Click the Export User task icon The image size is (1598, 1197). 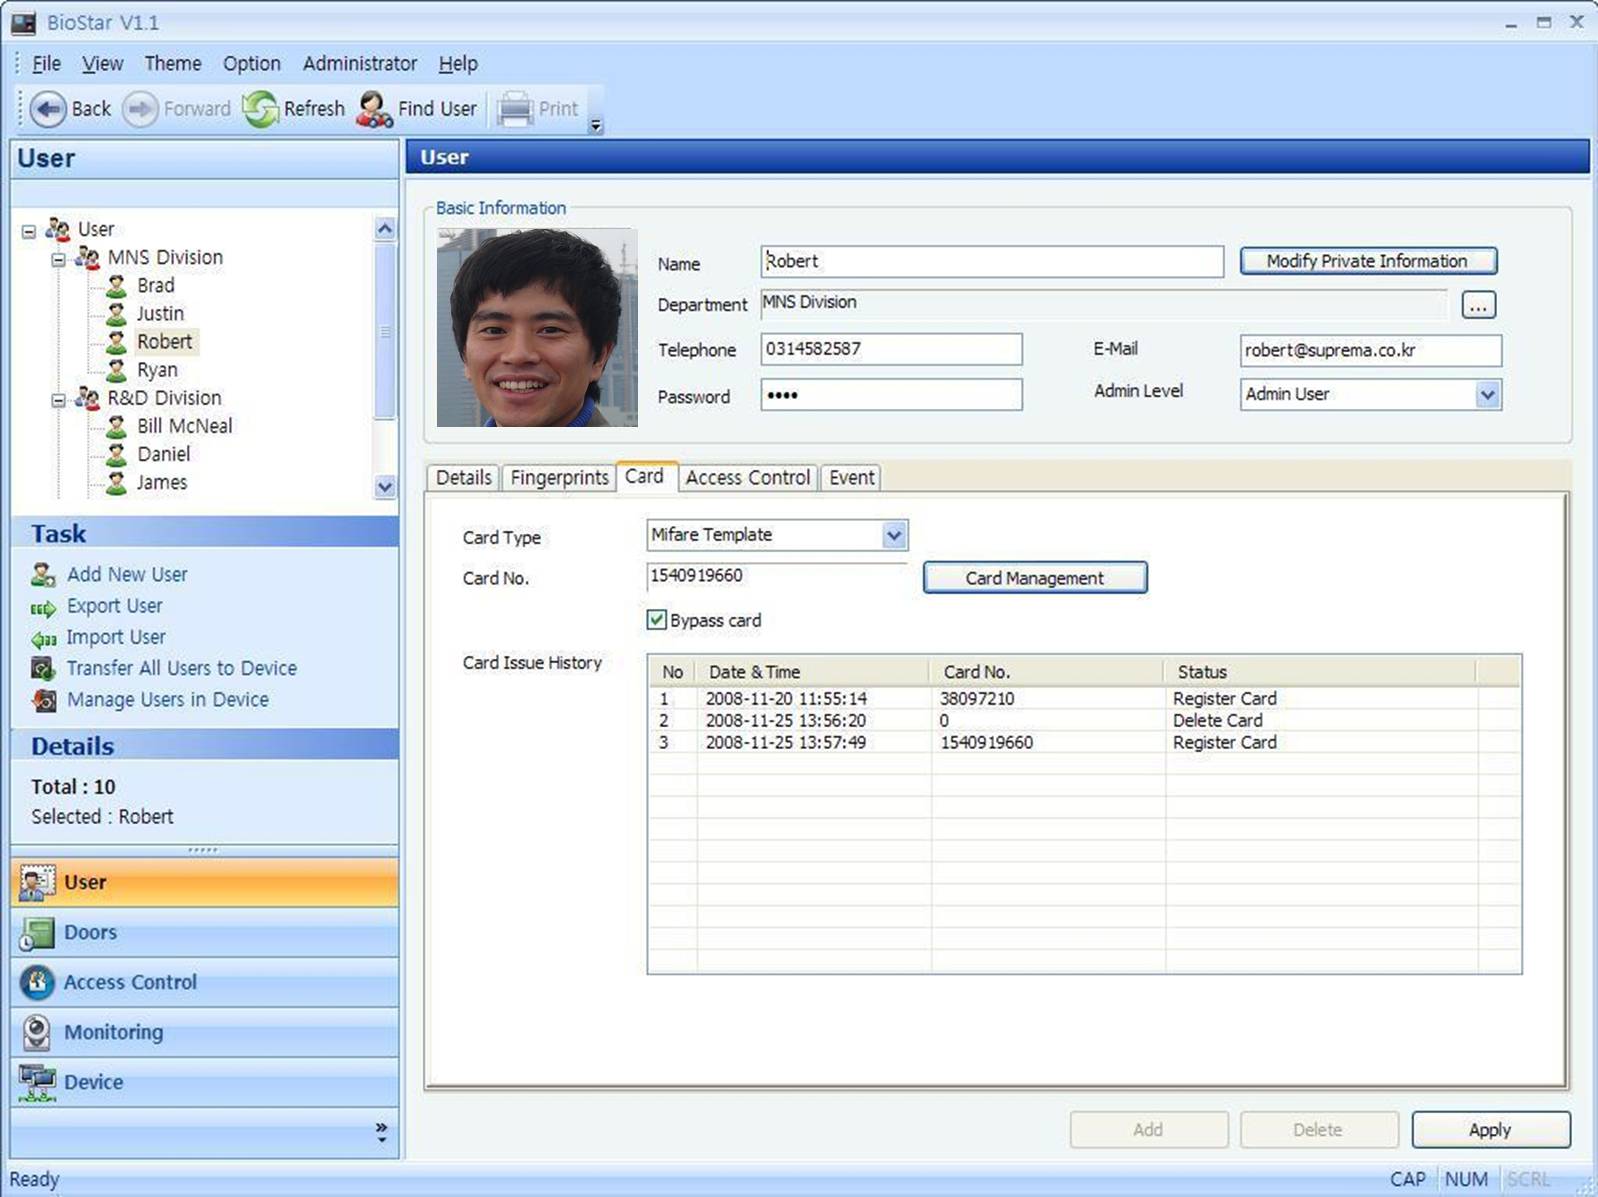(x=43, y=607)
